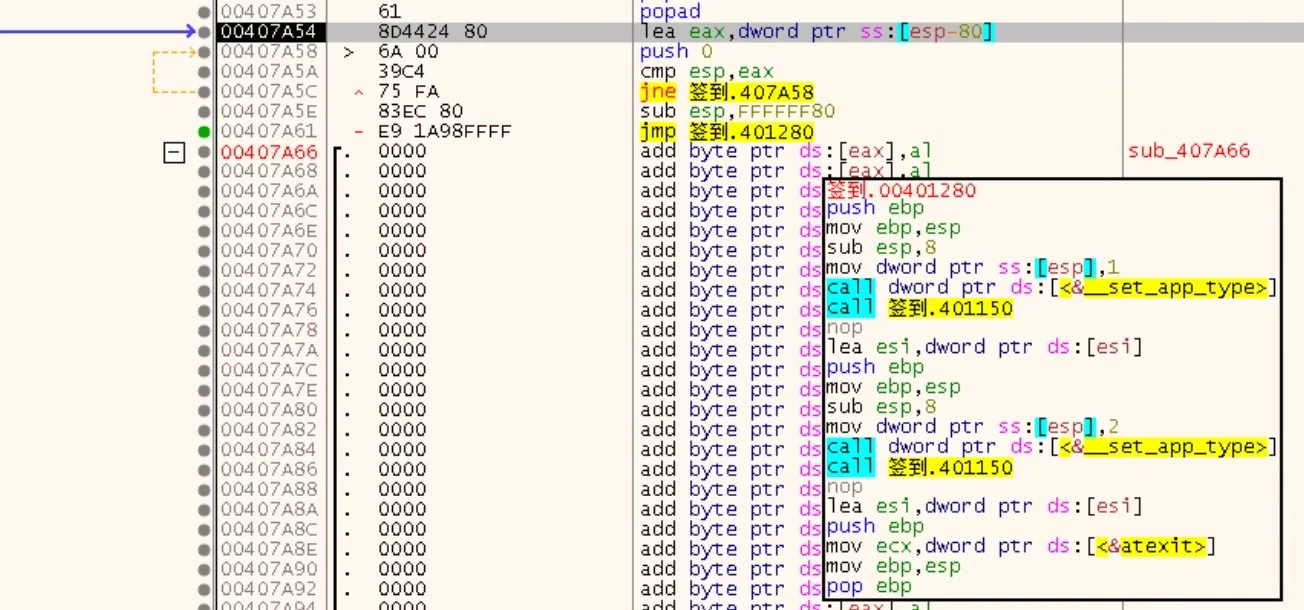
Task: Select address 00407A72 in disassembly
Action: 267,270
